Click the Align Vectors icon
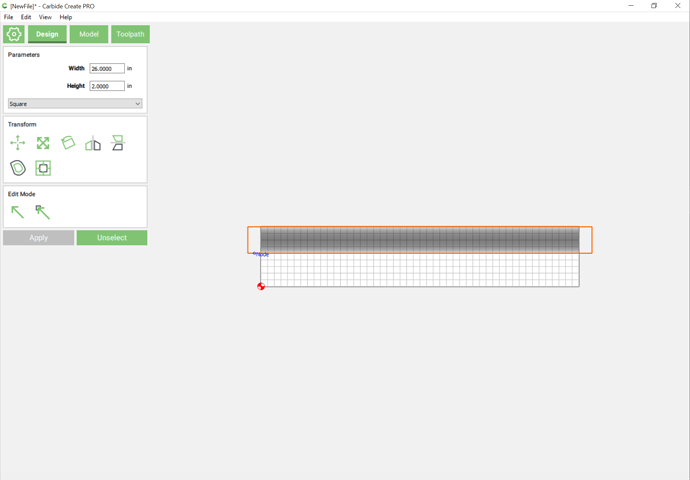 (x=43, y=168)
